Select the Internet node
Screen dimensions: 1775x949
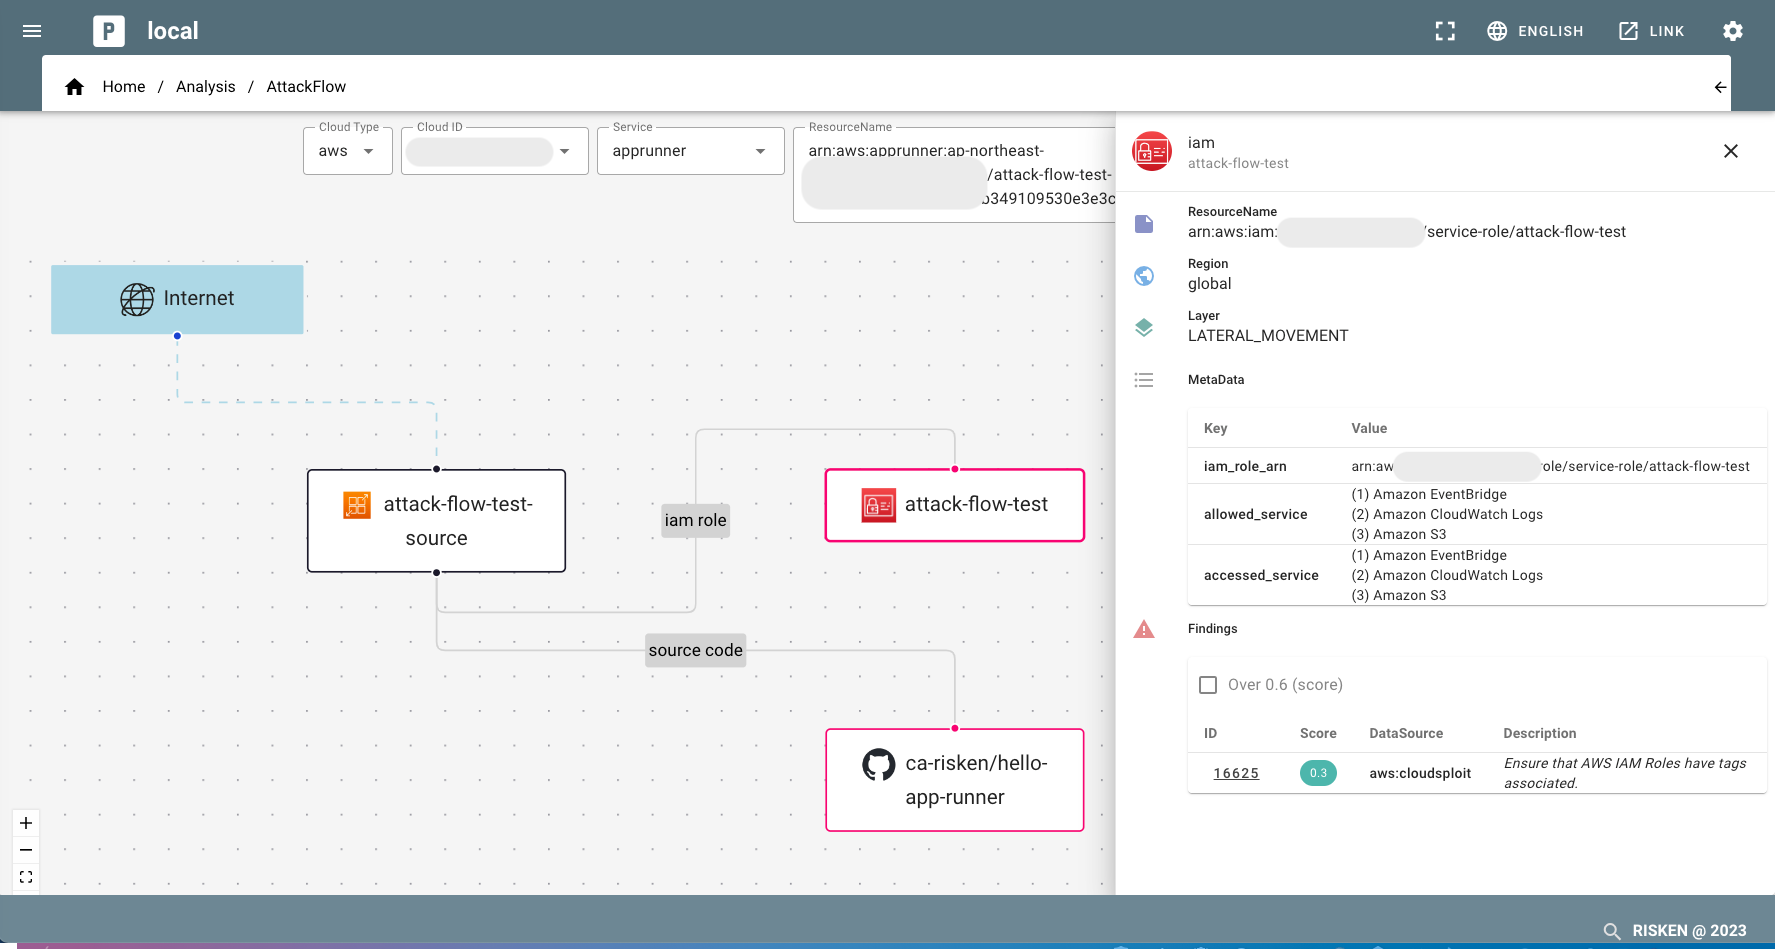point(177,299)
